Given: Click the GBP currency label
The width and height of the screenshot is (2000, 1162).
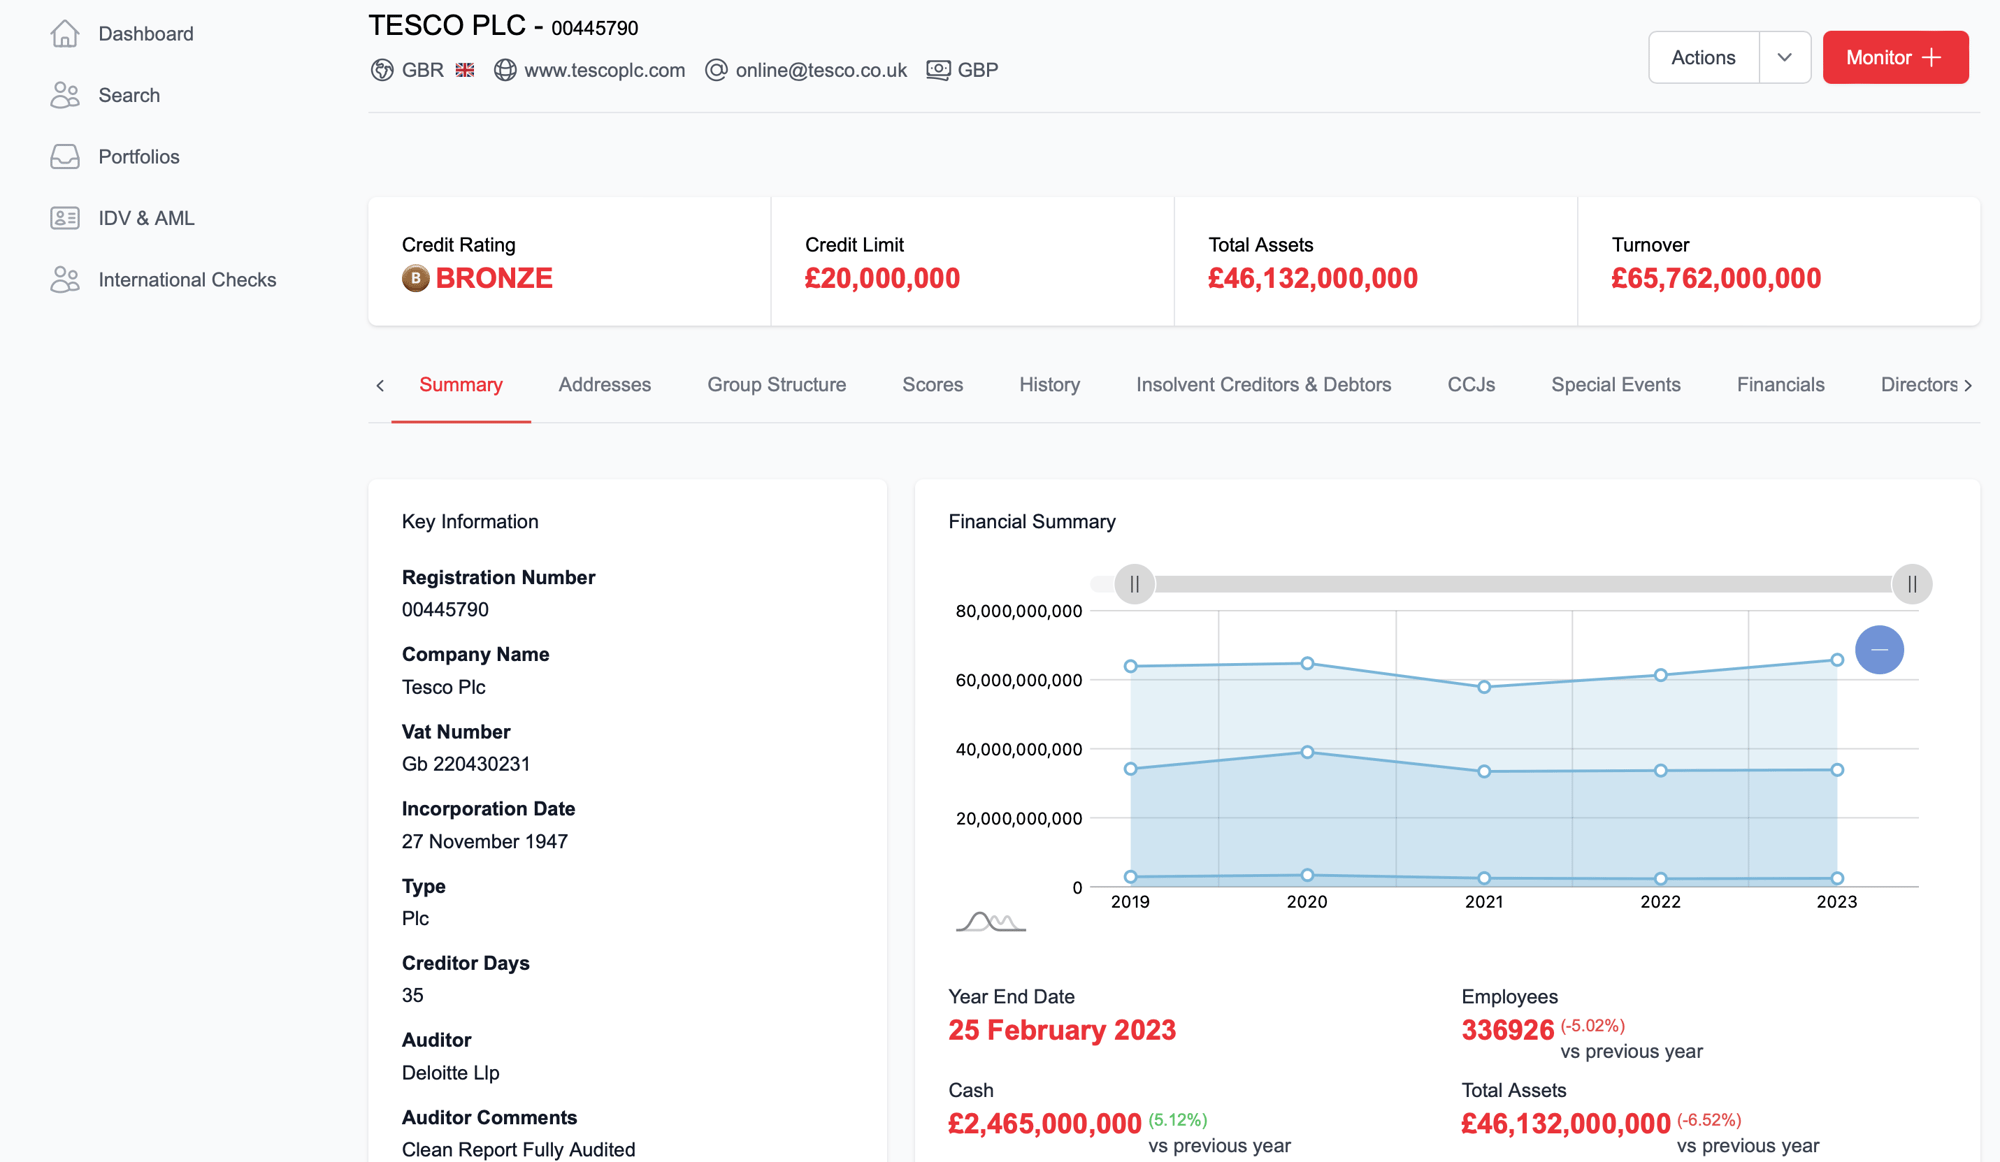Looking at the screenshot, I should pyautogui.click(x=978, y=70).
